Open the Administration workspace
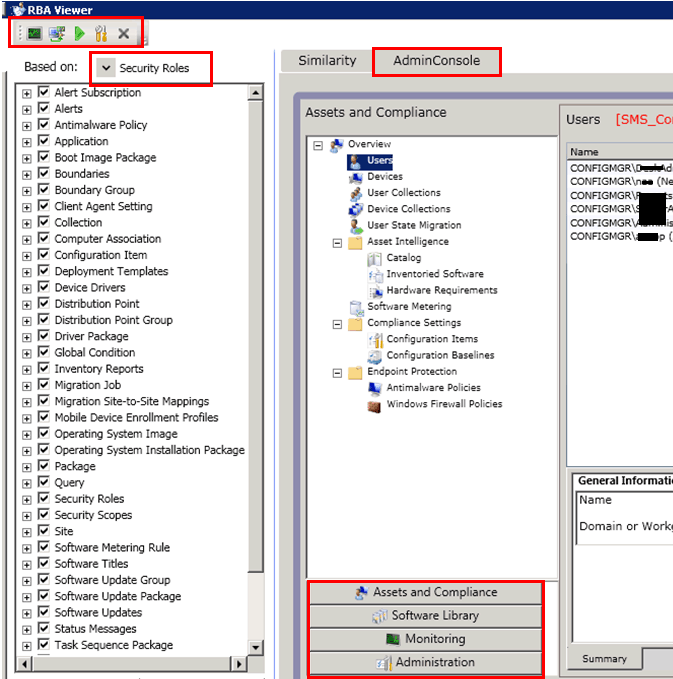Screen dimensions: 673x679 pyautogui.click(x=426, y=663)
